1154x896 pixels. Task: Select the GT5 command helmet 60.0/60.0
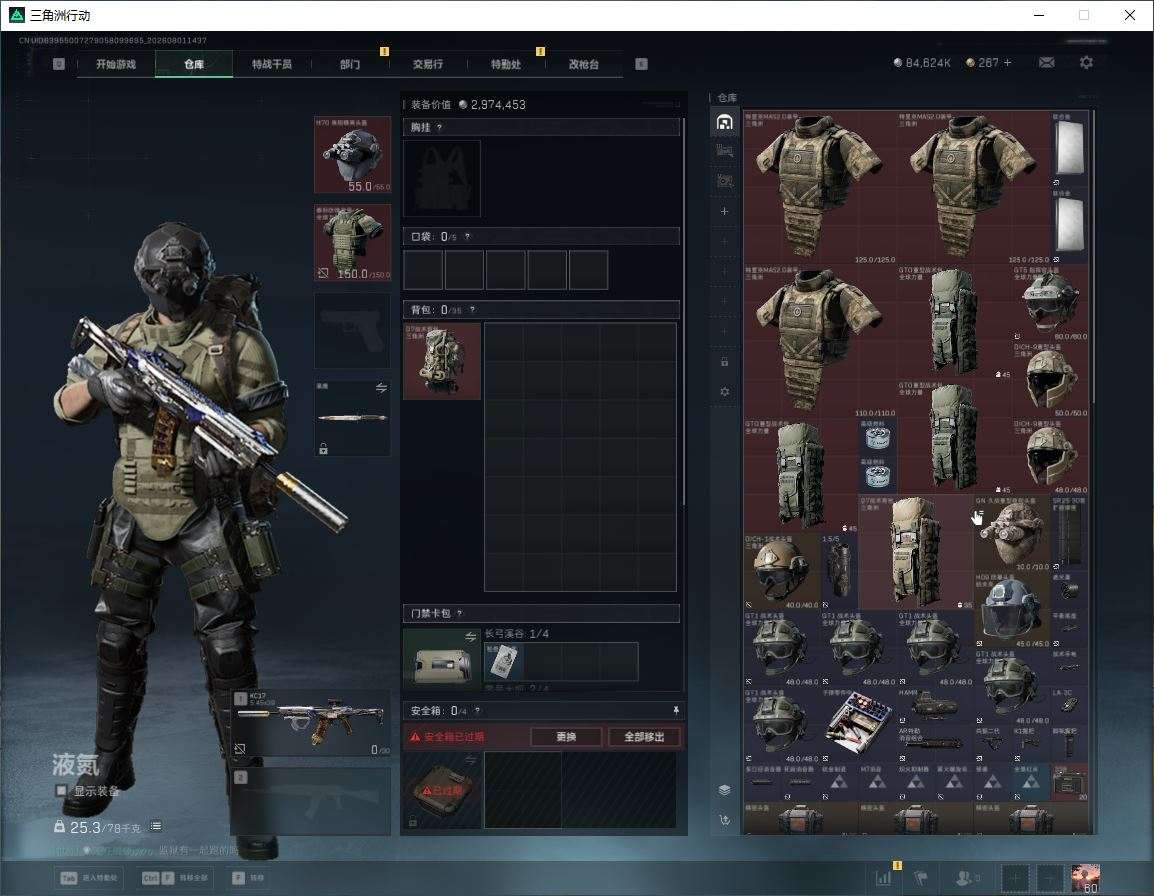coord(1049,303)
